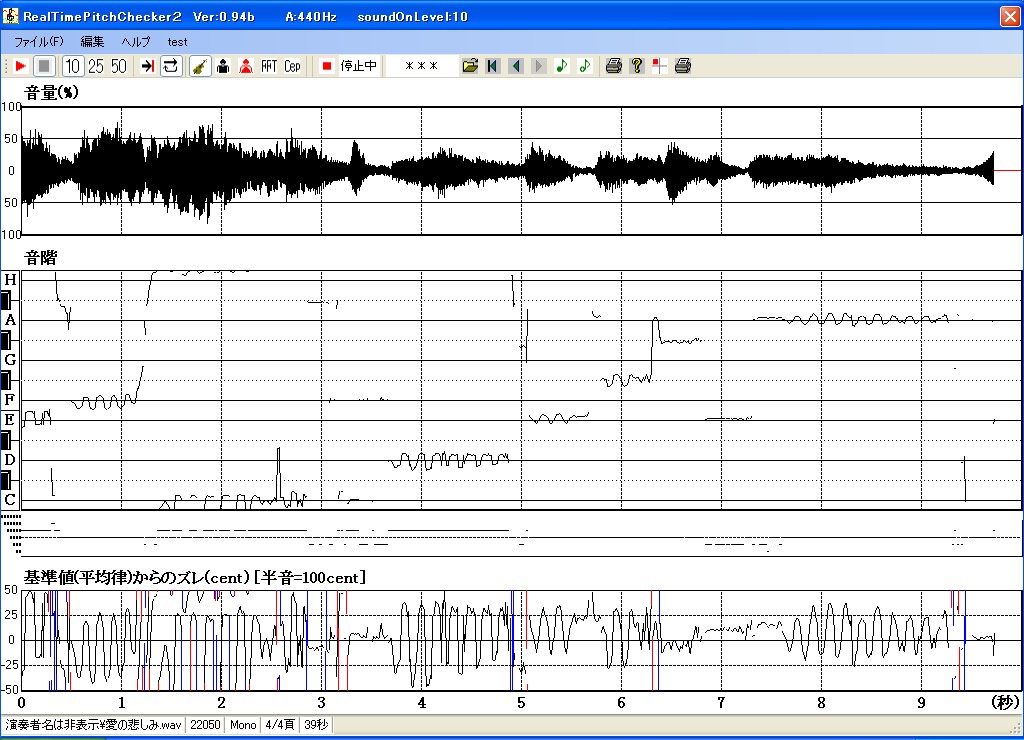Select the 50 seconds display range
The height and width of the screenshot is (740, 1024).
118,66
